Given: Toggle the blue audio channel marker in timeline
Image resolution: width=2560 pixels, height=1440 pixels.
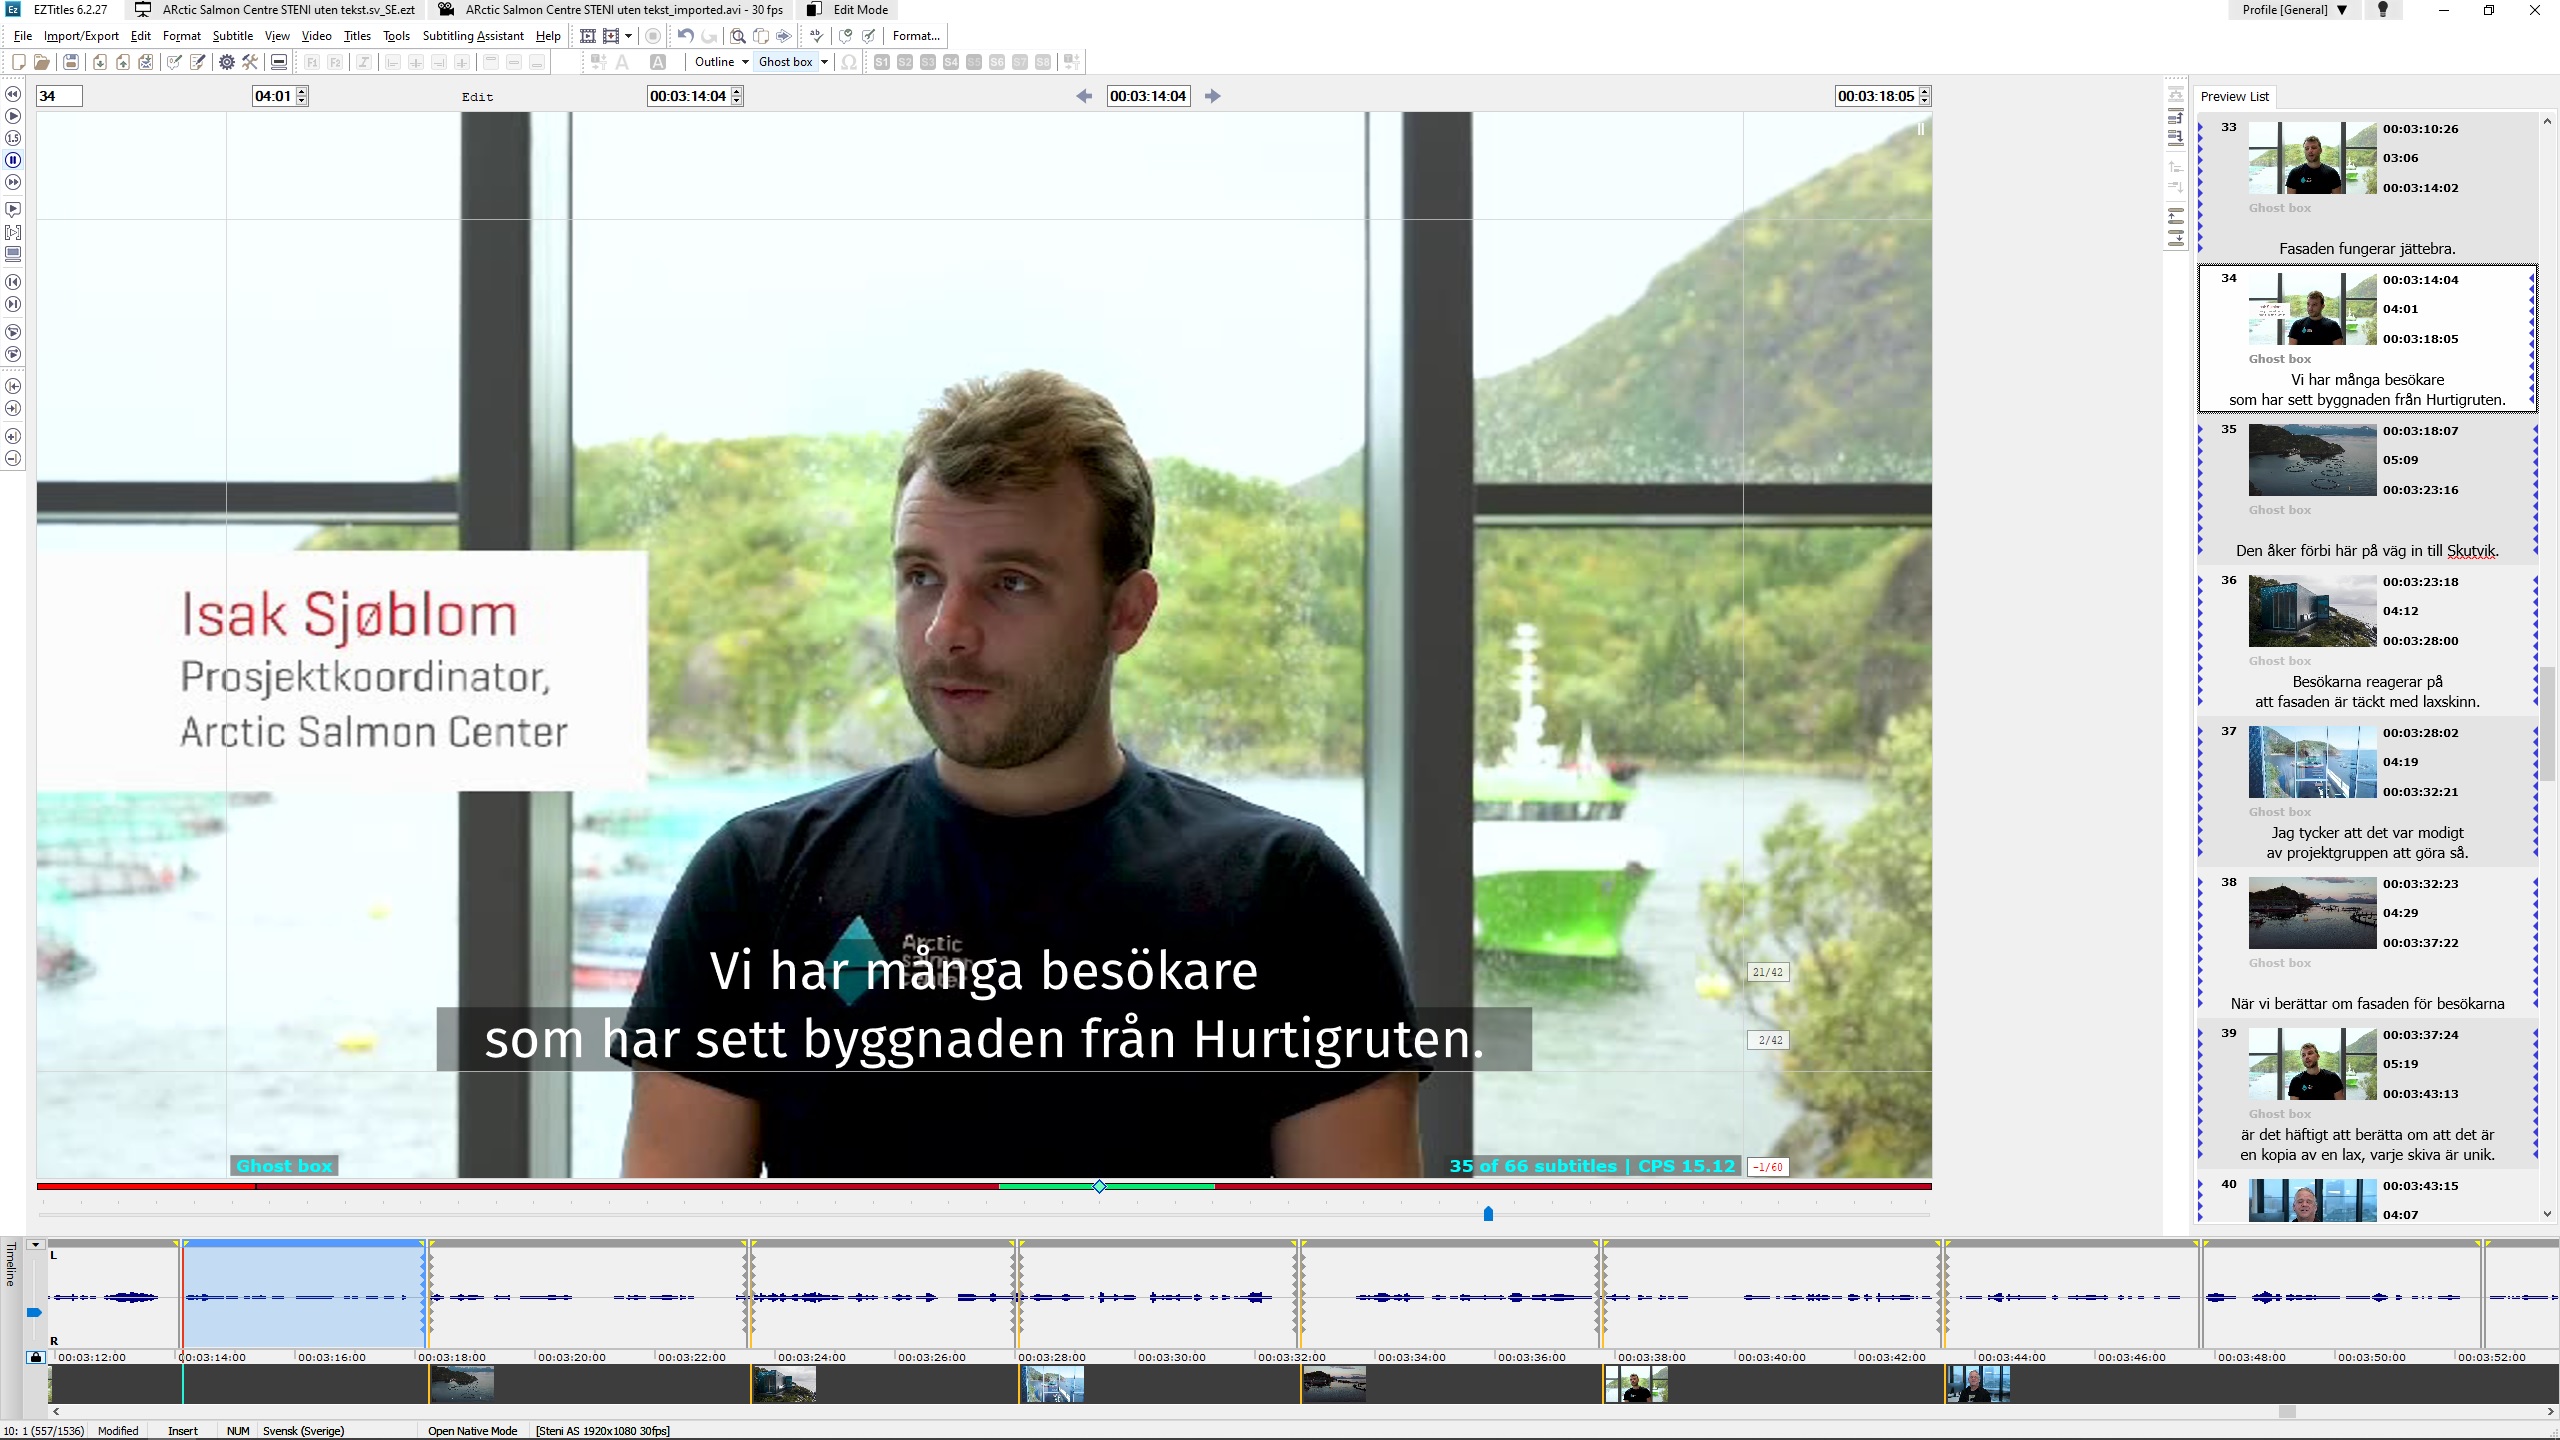Looking at the screenshot, I should (x=34, y=1313).
